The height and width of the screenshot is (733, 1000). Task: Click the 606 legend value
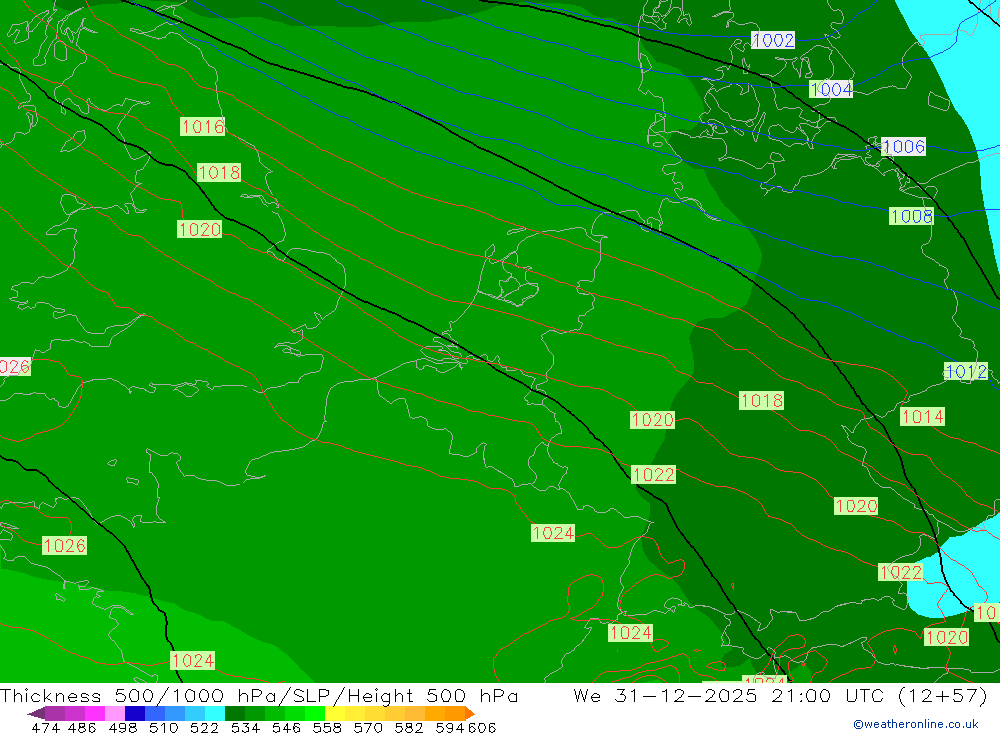[482, 727]
